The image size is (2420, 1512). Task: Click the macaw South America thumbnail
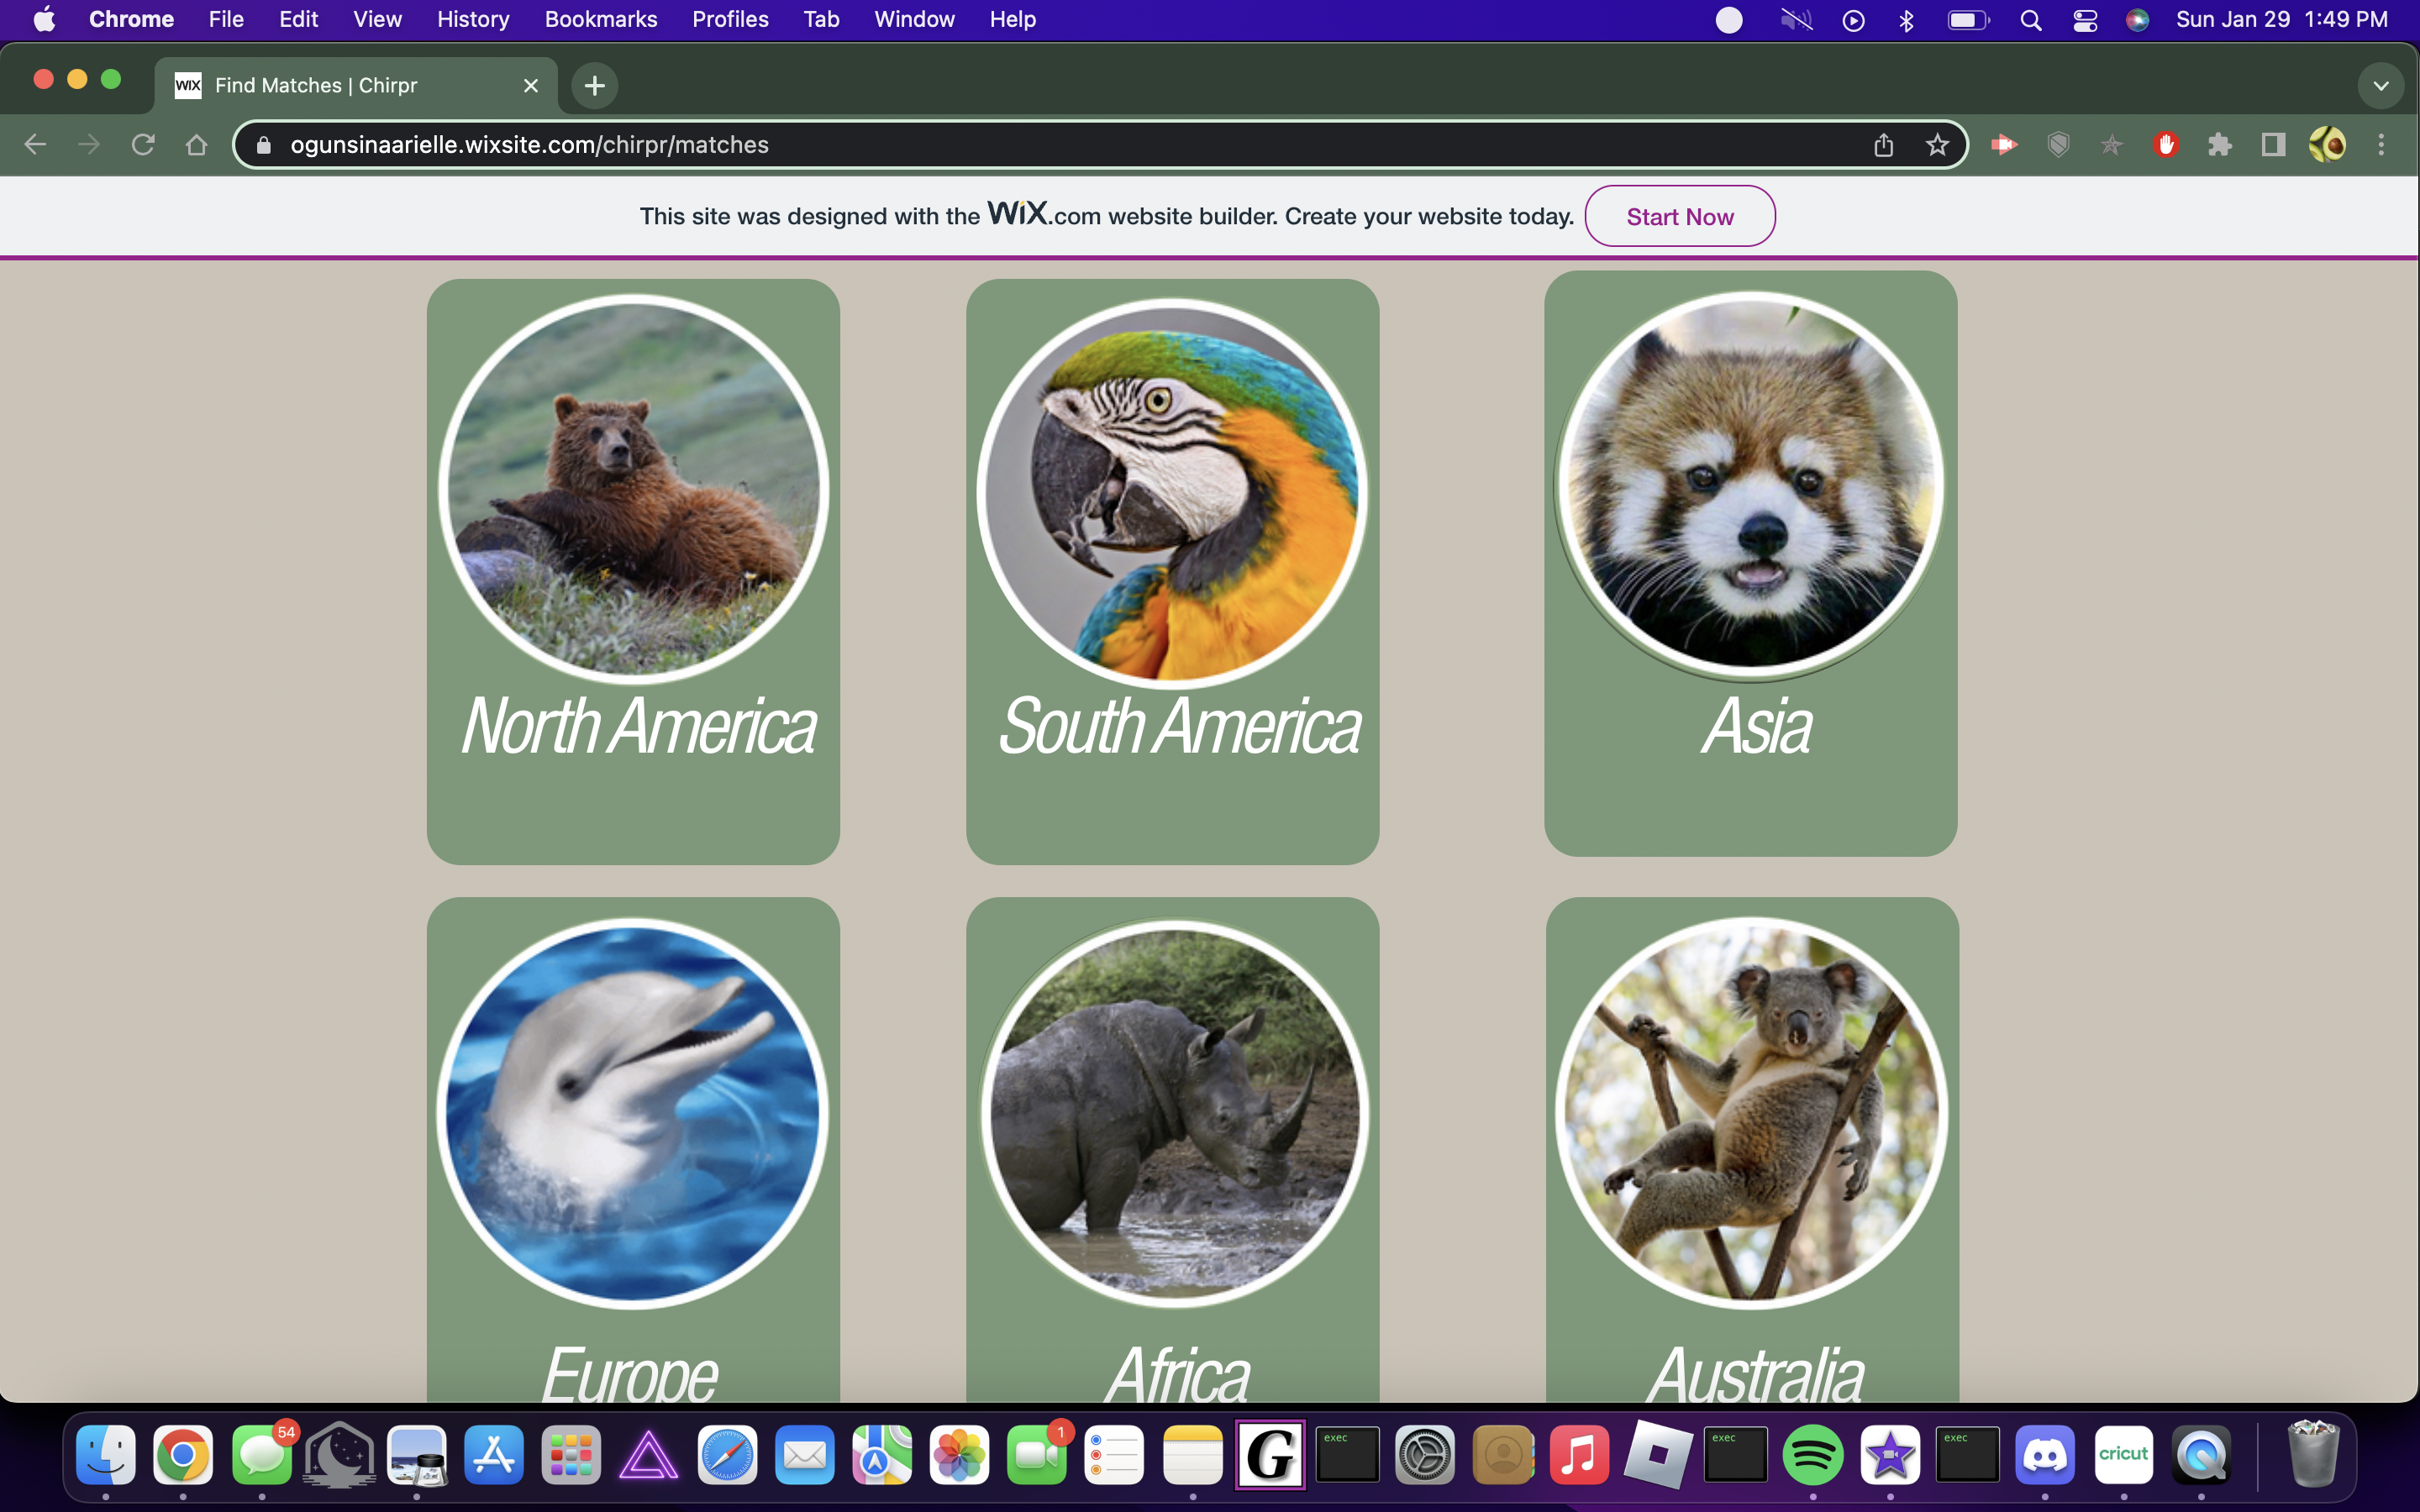click(x=1171, y=493)
